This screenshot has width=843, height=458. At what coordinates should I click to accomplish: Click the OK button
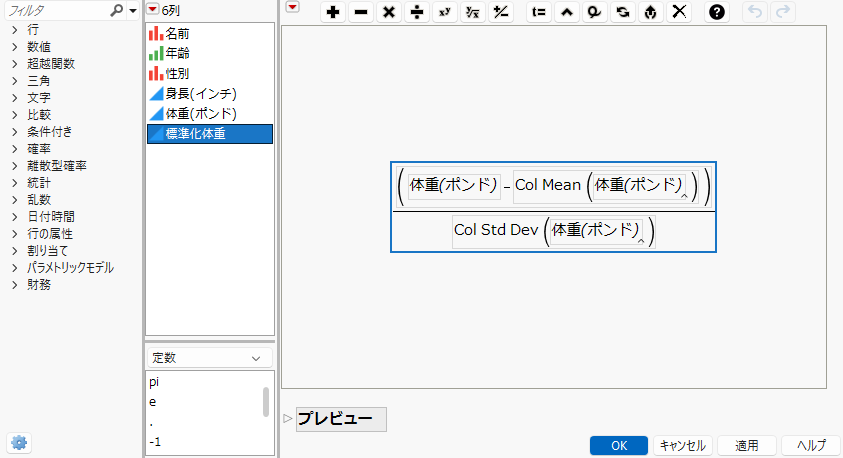pos(619,446)
